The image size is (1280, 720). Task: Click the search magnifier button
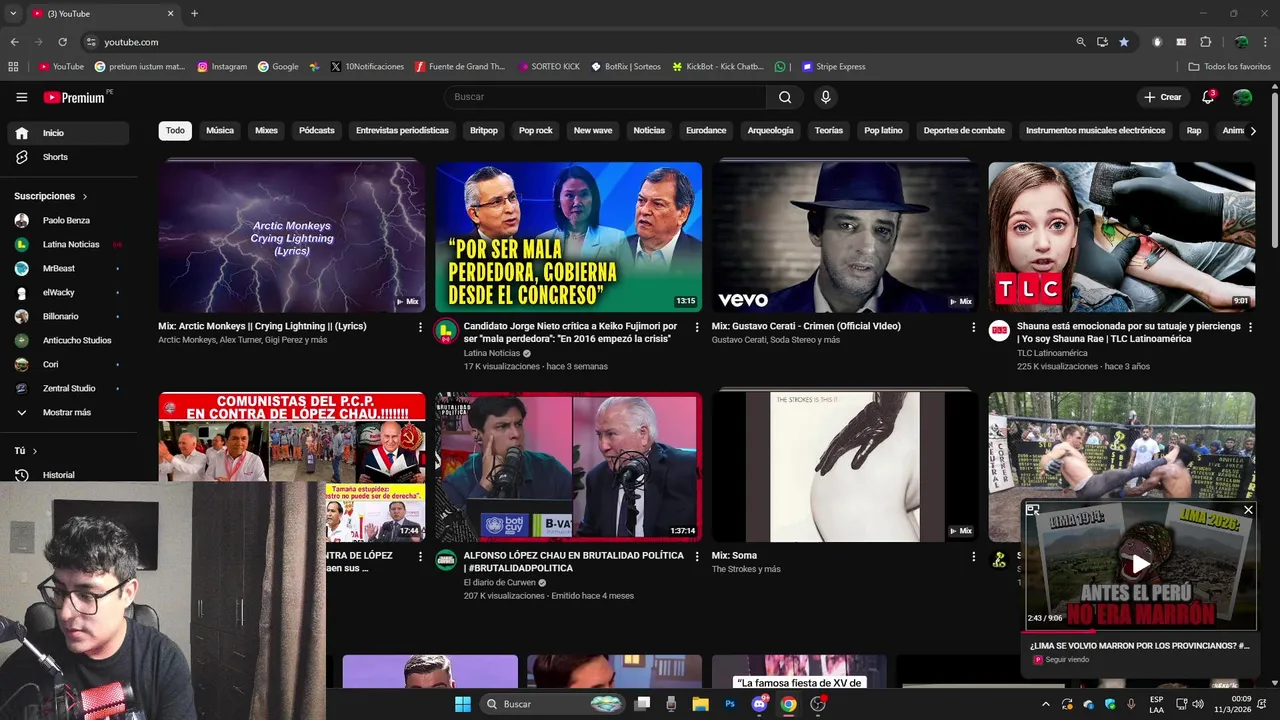pyautogui.click(x=785, y=97)
